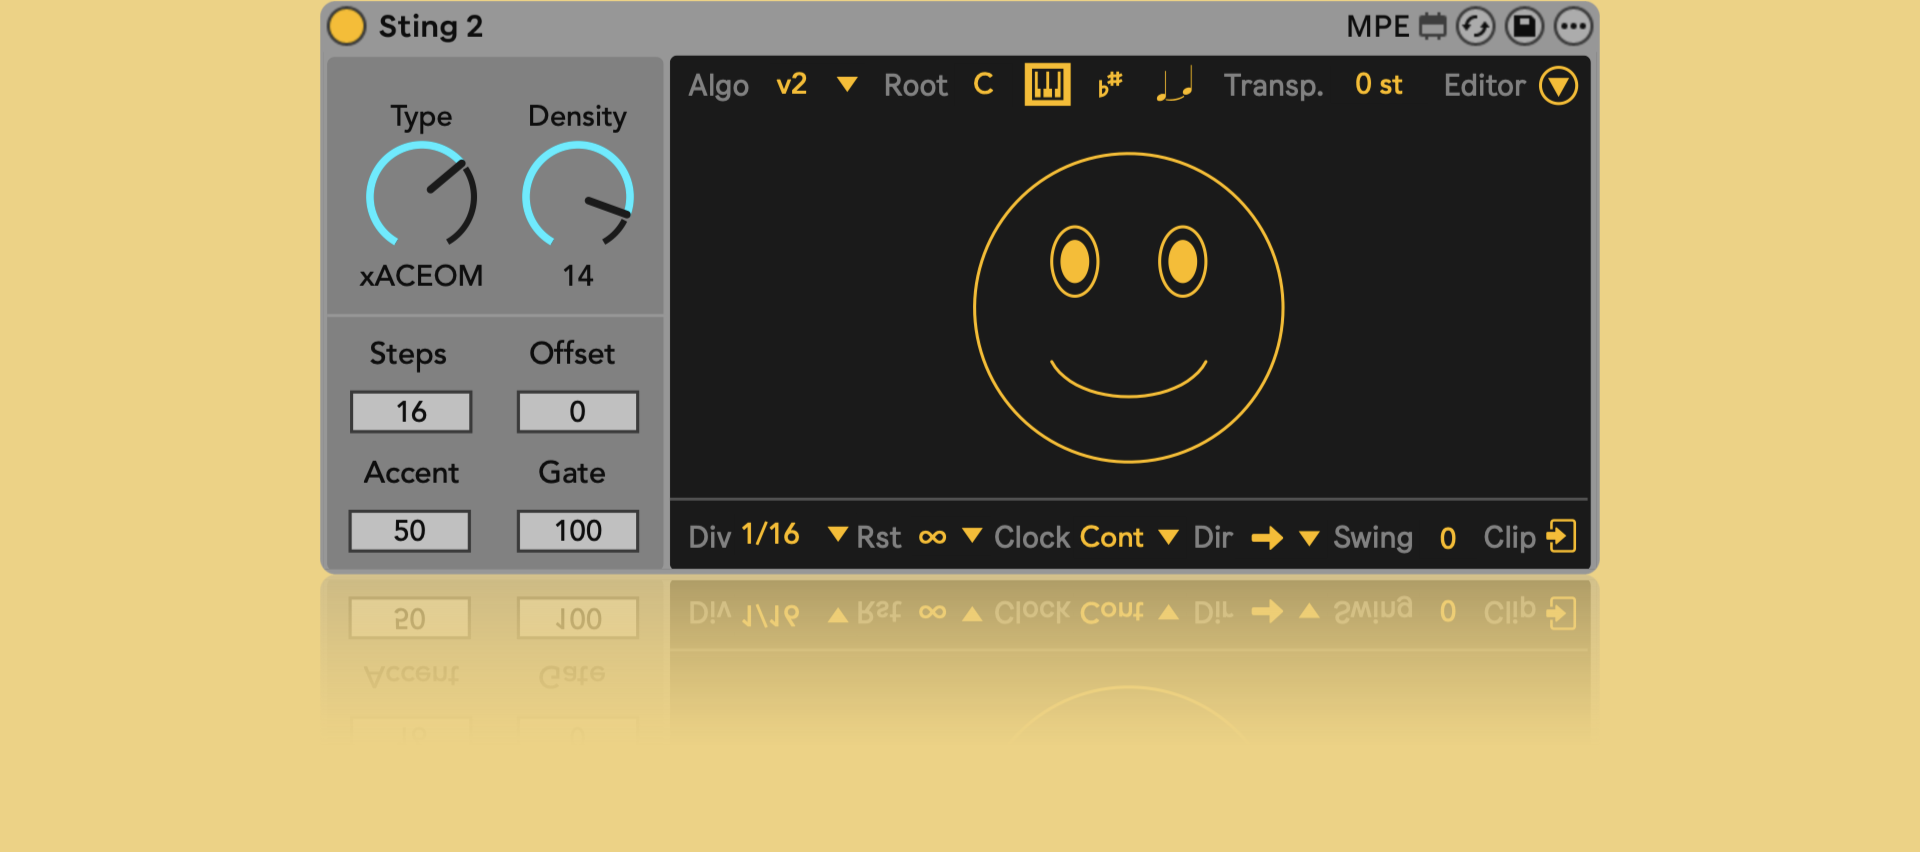Toggle the Sting 2 device activator
This screenshot has height=852, width=1920.
point(347,27)
